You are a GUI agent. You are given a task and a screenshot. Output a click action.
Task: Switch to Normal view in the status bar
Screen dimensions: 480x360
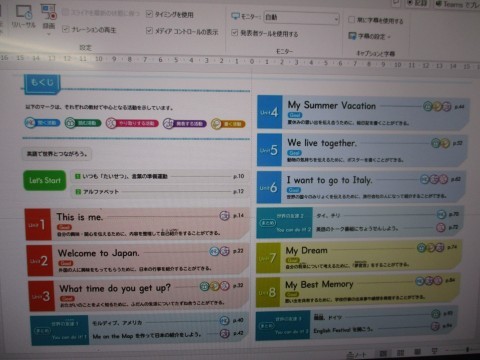coord(383,353)
